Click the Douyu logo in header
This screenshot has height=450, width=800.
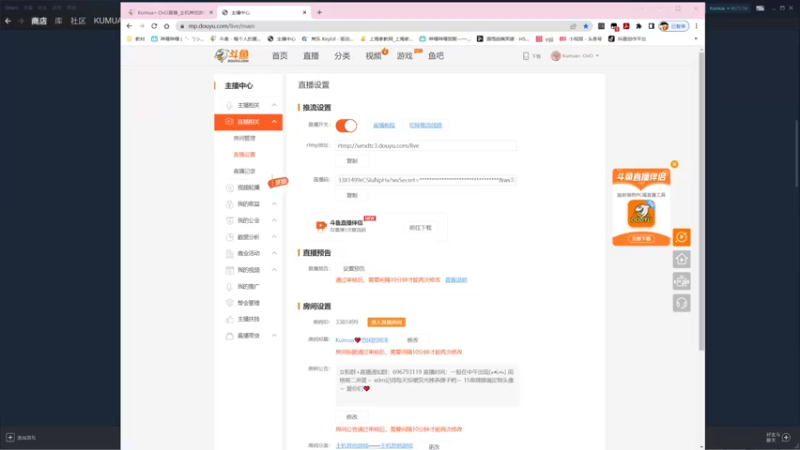232,56
